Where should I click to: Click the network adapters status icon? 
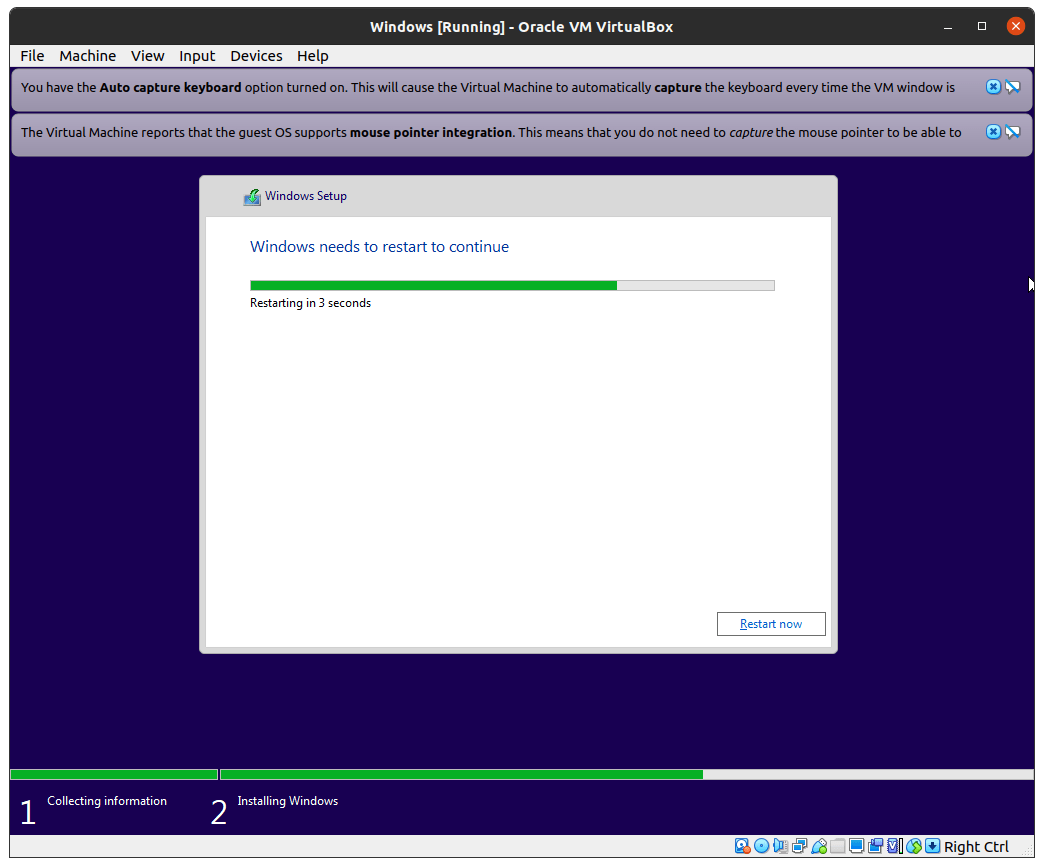[800, 846]
